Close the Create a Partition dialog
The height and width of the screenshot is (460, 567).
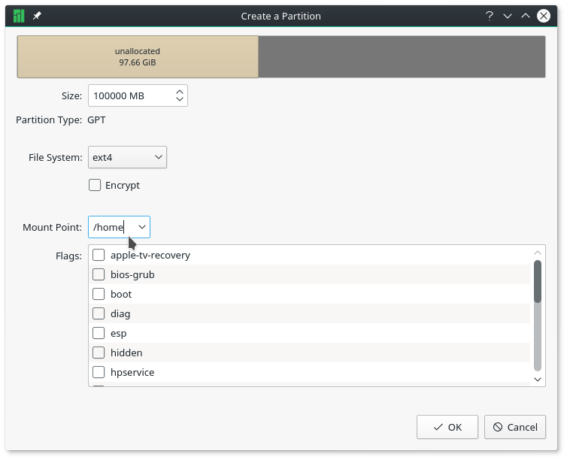point(543,16)
